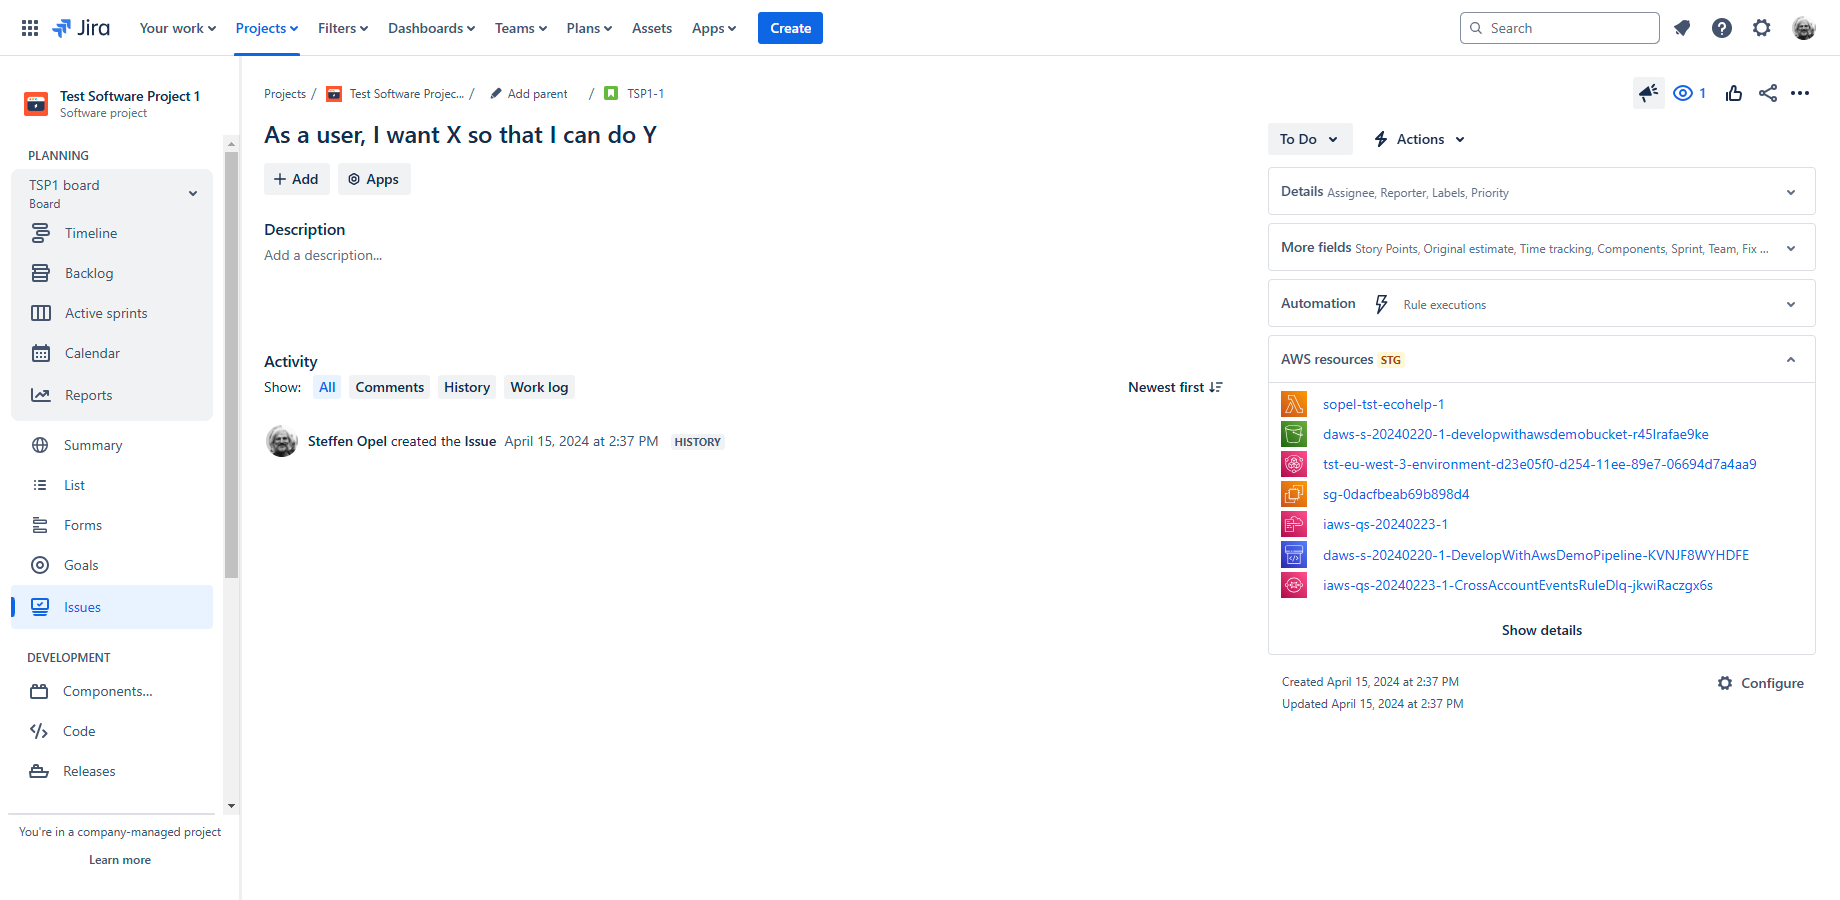Click the sort order icon beside Newest first

(x=1216, y=387)
